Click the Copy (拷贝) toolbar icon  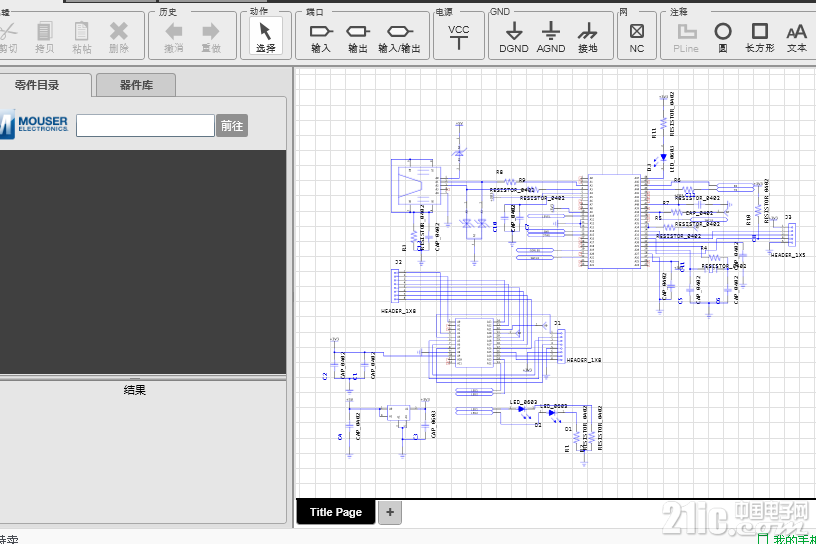[x=45, y=37]
